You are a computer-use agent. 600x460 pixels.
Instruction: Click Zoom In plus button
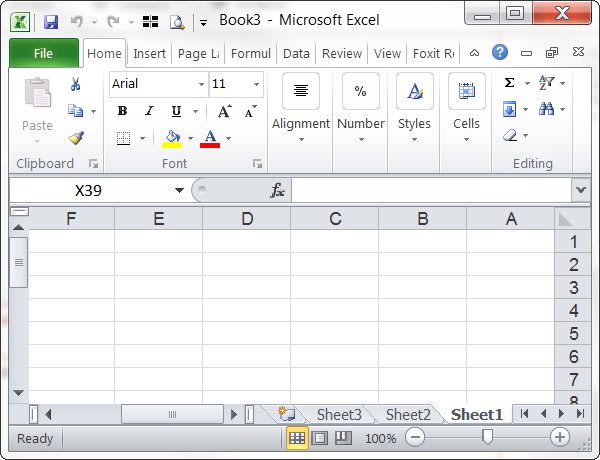[x=559, y=437]
